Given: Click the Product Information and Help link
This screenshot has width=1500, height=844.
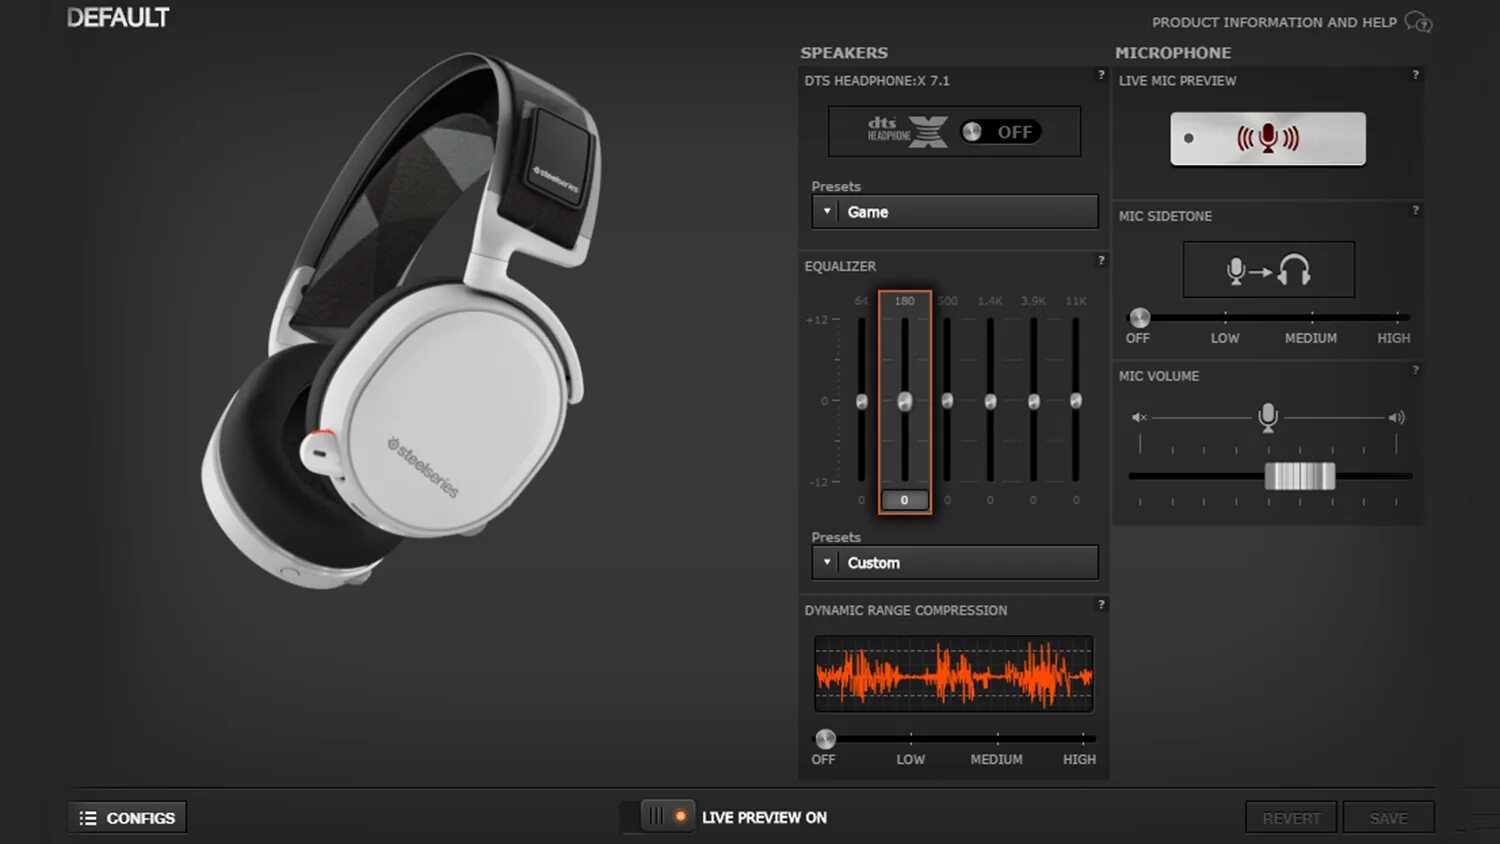Looking at the screenshot, I should point(1274,22).
